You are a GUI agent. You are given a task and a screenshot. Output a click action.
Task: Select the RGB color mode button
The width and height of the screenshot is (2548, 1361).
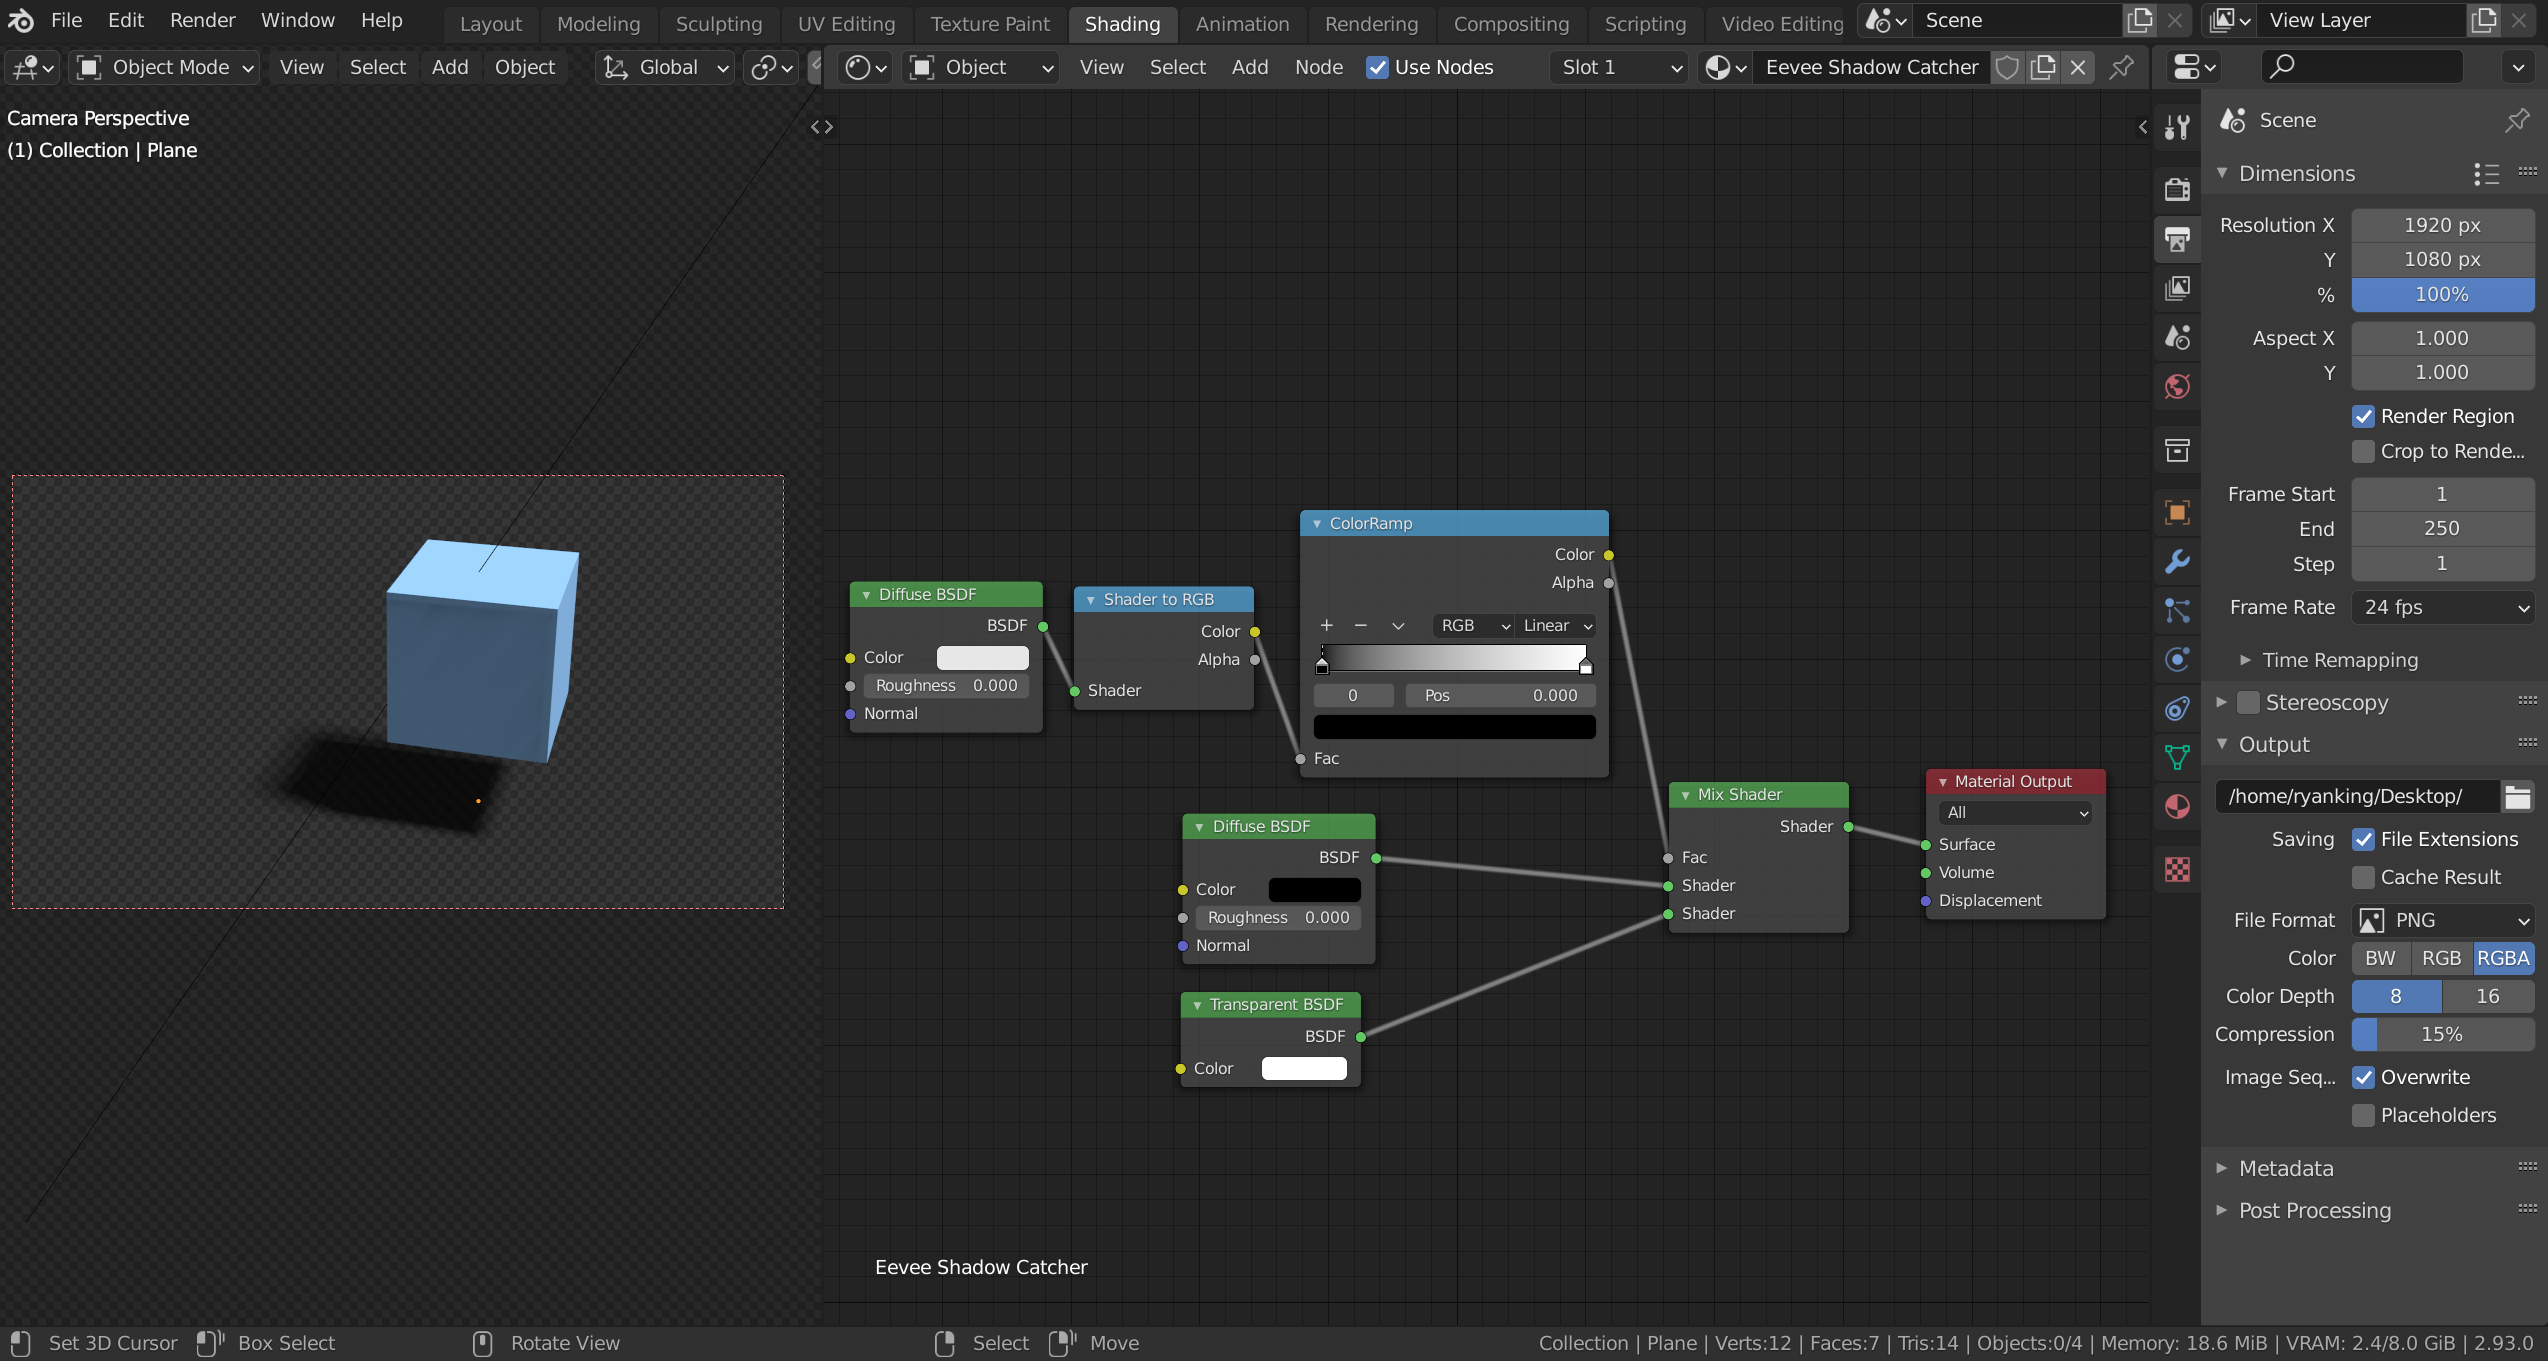2441,958
